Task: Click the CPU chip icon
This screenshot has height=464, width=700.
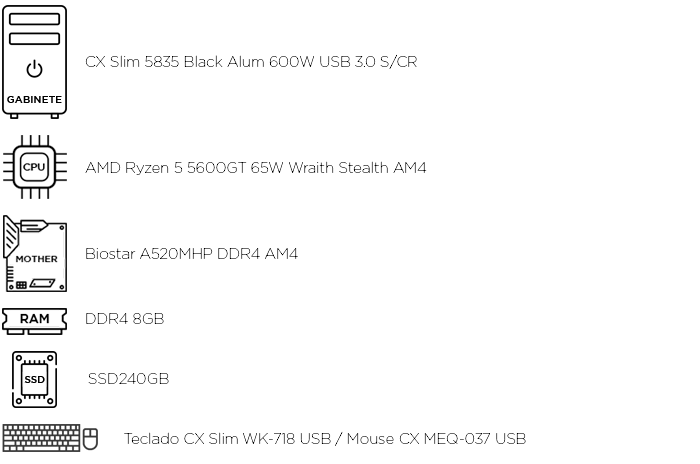Action: [34, 167]
